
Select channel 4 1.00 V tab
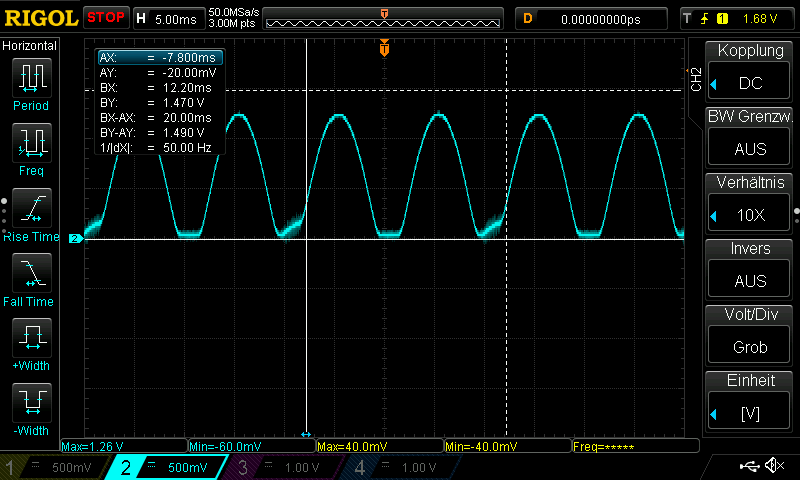tap(401, 467)
